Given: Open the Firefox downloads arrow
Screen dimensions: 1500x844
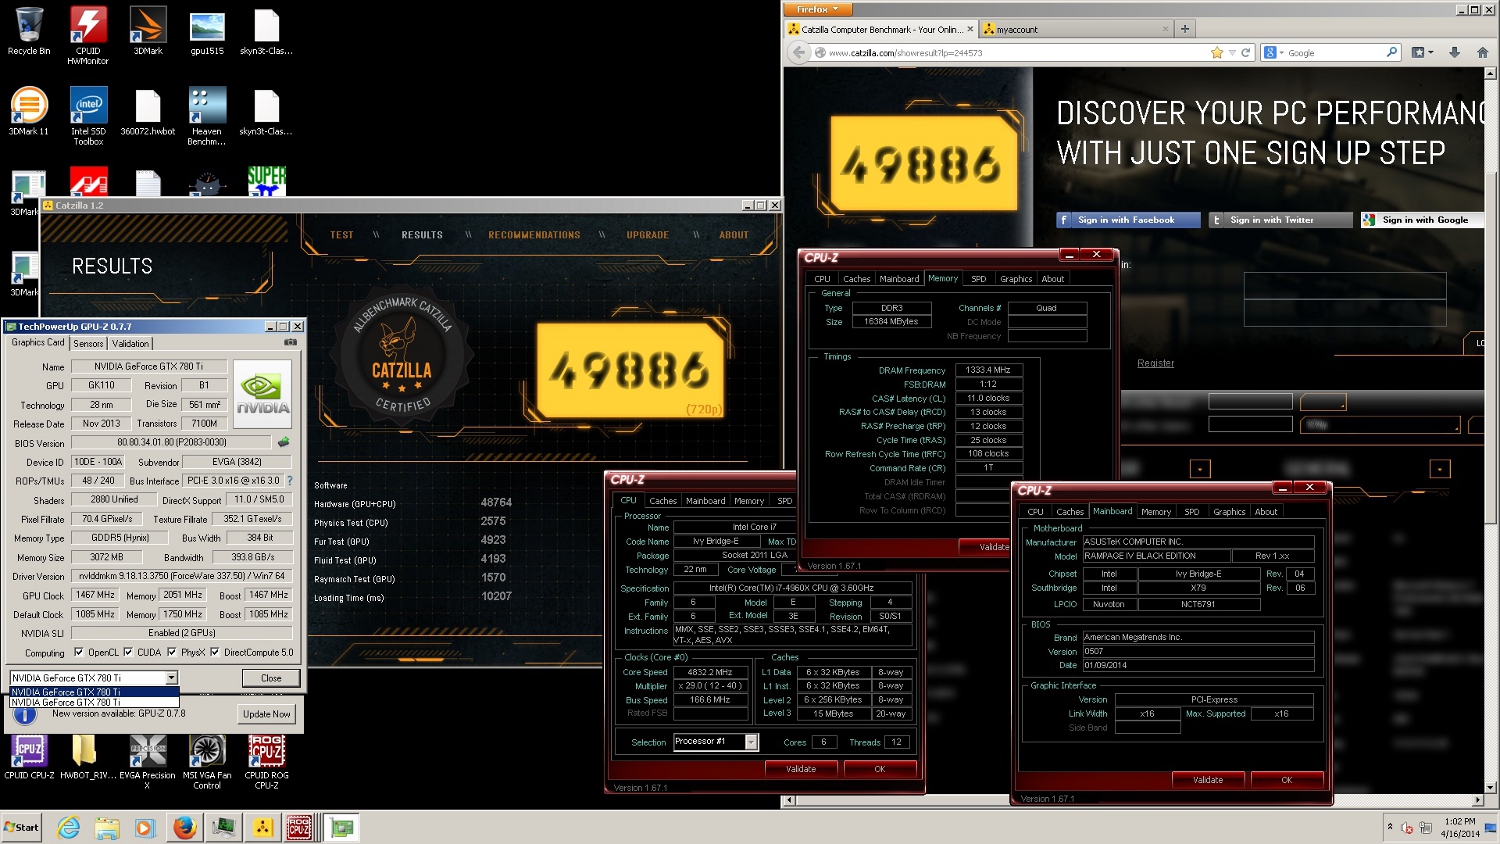Looking at the screenshot, I should pyautogui.click(x=1455, y=53).
